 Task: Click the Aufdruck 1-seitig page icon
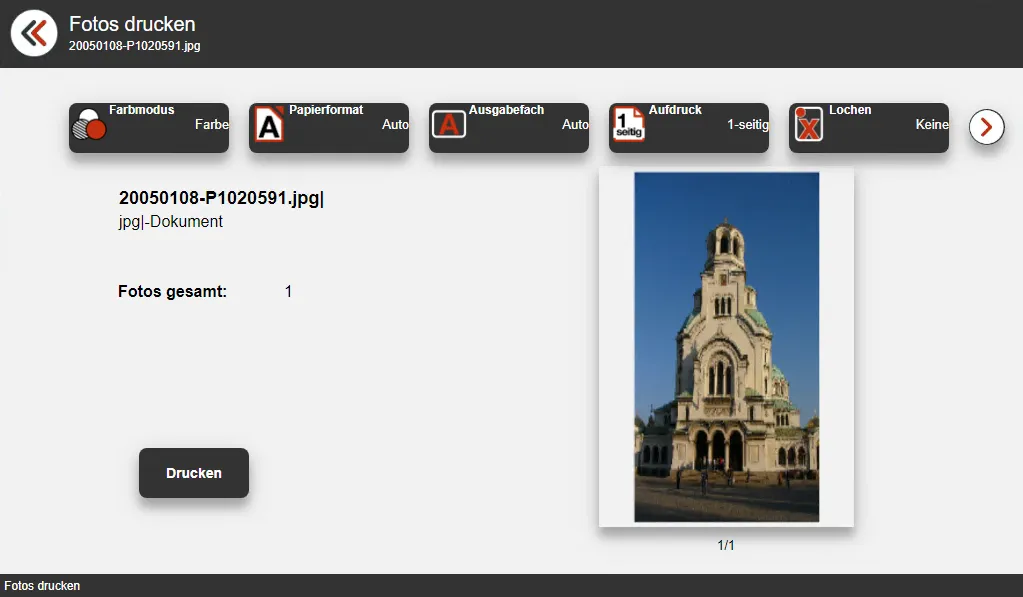(x=629, y=126)
